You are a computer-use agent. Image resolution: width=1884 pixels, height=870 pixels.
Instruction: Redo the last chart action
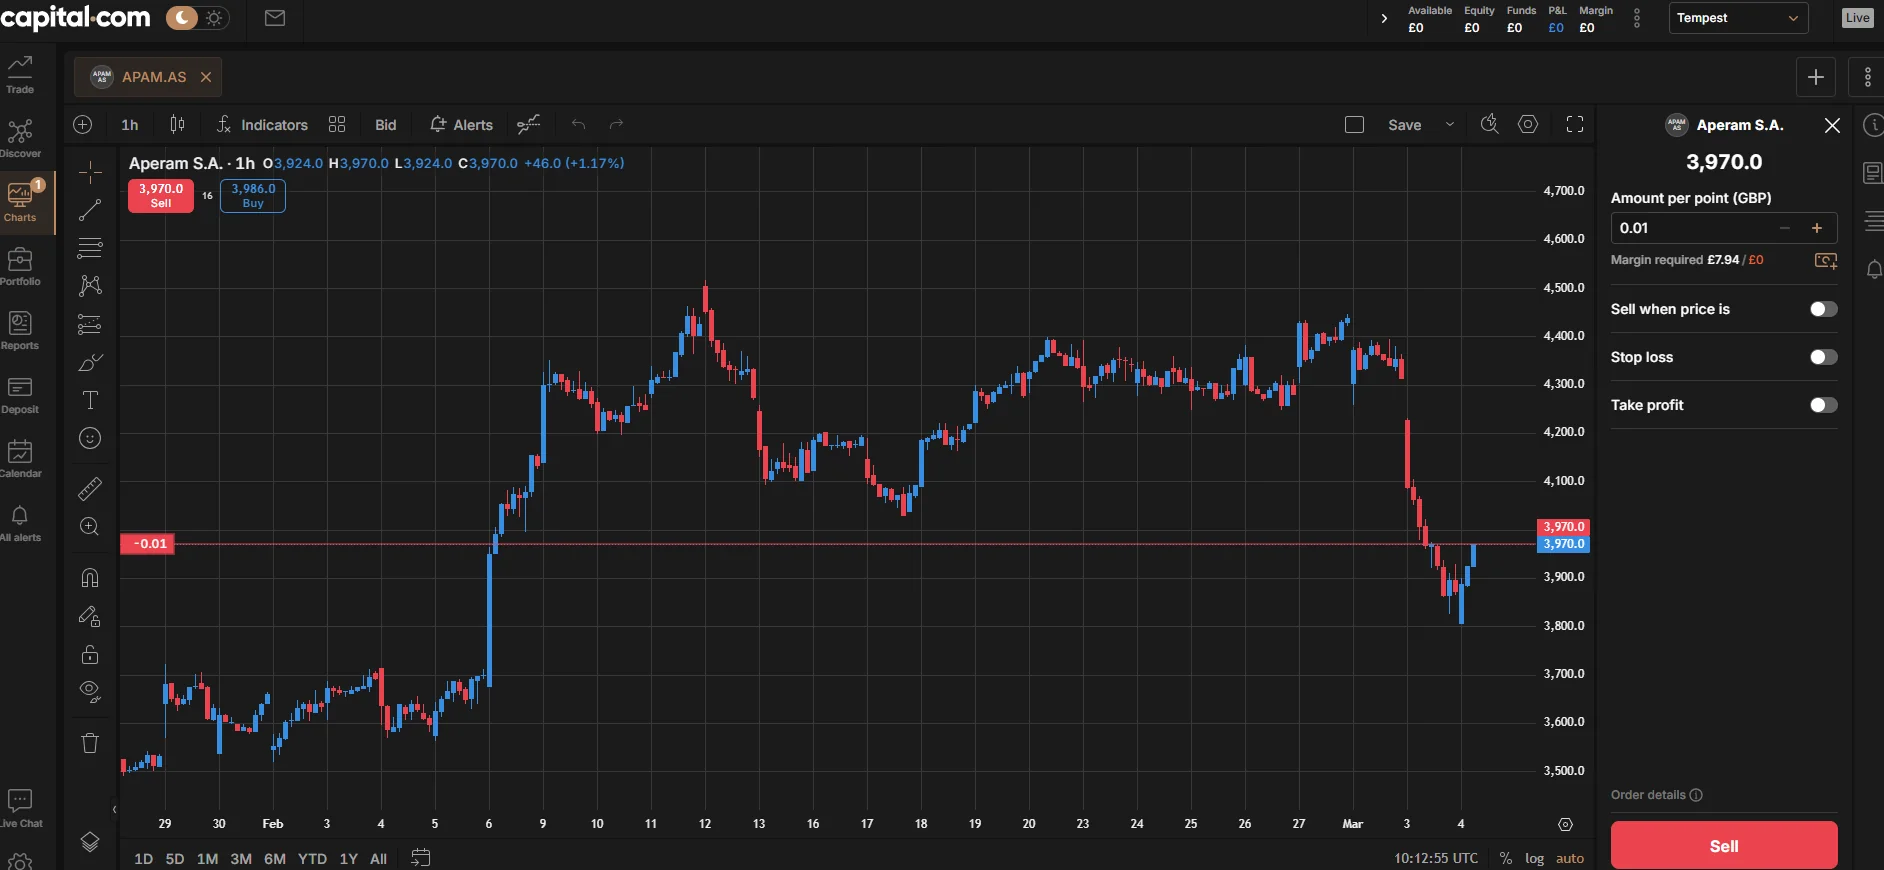[x=616, y=124]
